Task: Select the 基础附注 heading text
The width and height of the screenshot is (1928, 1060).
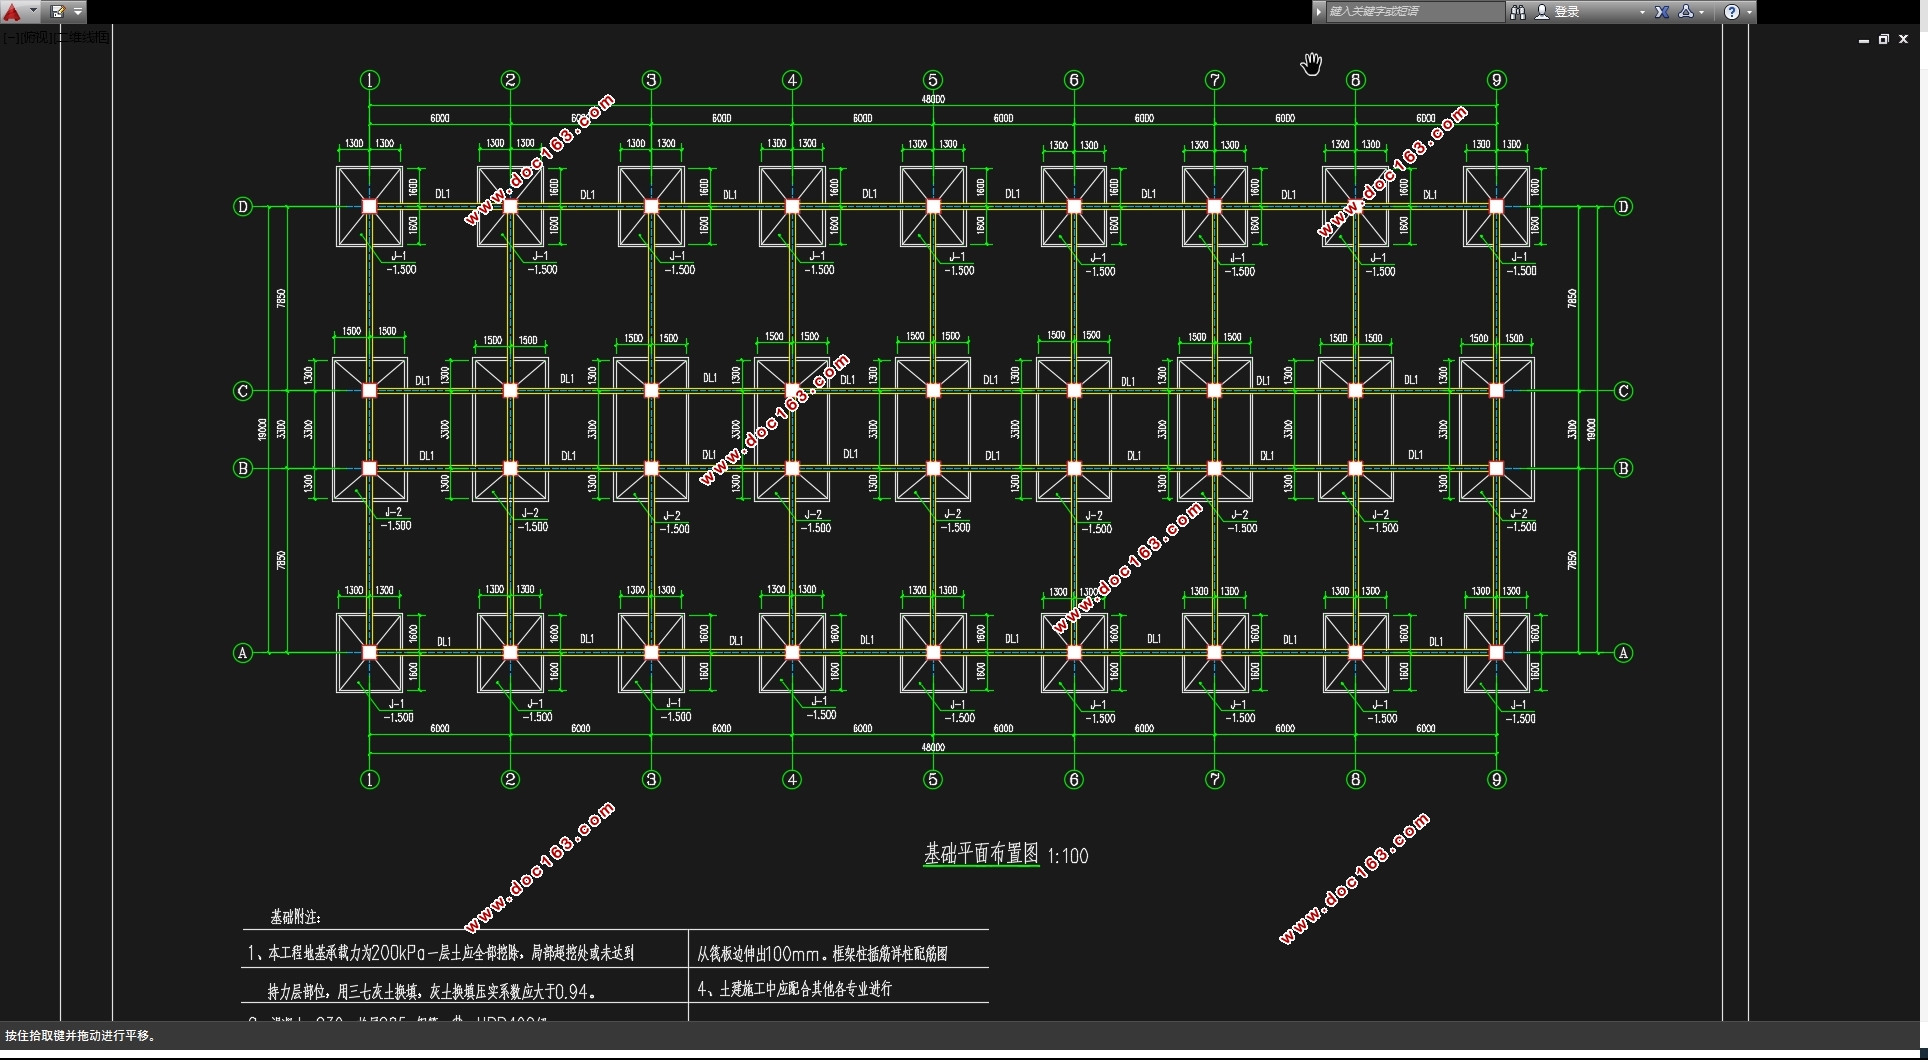Action: point(295,917)
